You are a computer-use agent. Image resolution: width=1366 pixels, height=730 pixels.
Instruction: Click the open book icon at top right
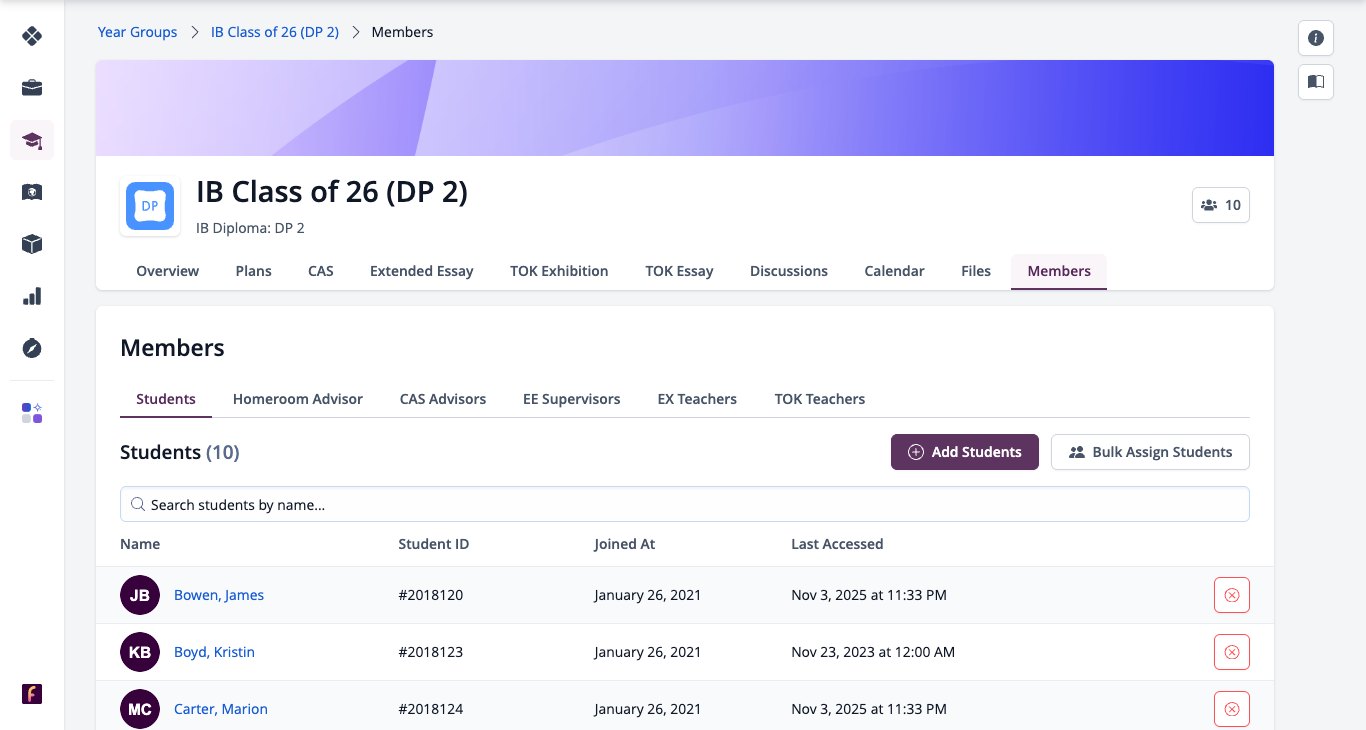click(x=1316, y=82)
